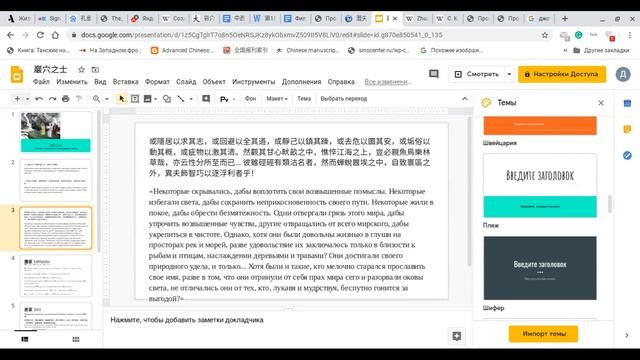Click the add comment toolbar icon
This screenshot has width=640, height=360.
tap(206, 99)
